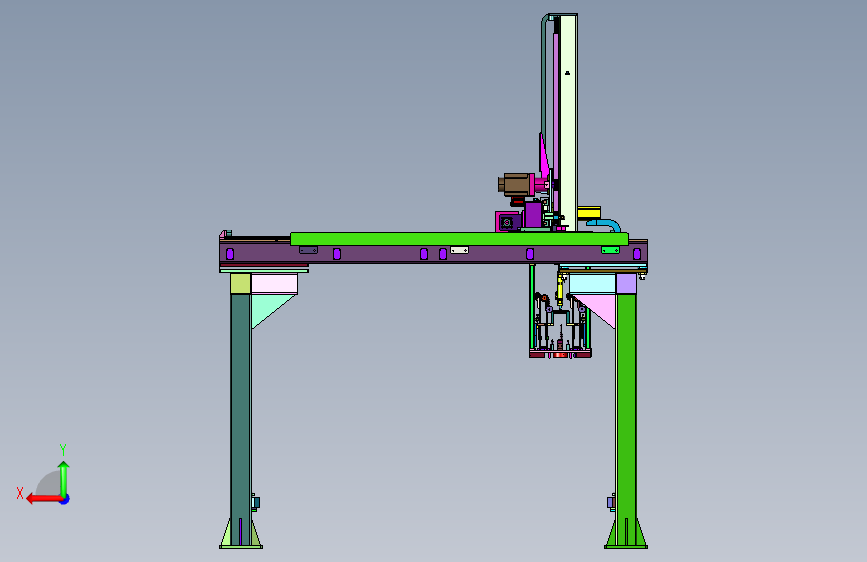
Task: Select the magenta bracket on the column
Action: tap(544, 158)
